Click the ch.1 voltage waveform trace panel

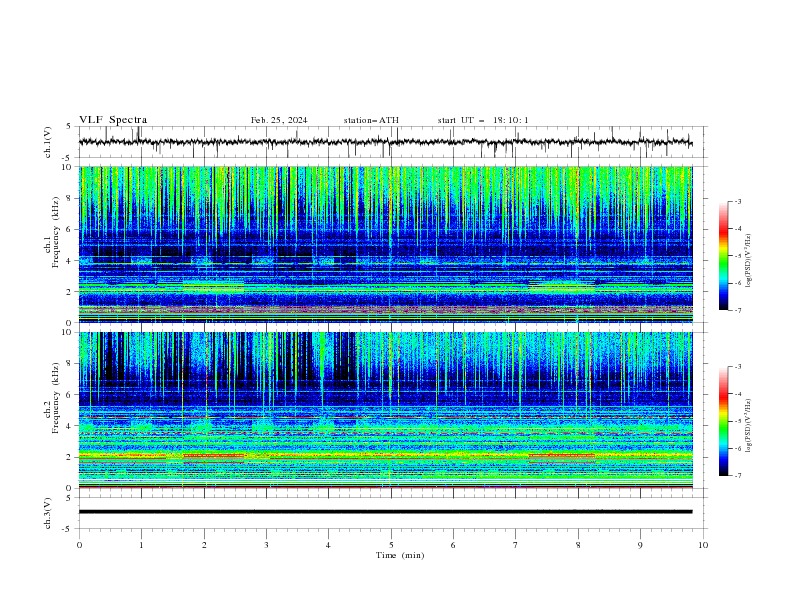pyautogui.click(x=392, y=142)
